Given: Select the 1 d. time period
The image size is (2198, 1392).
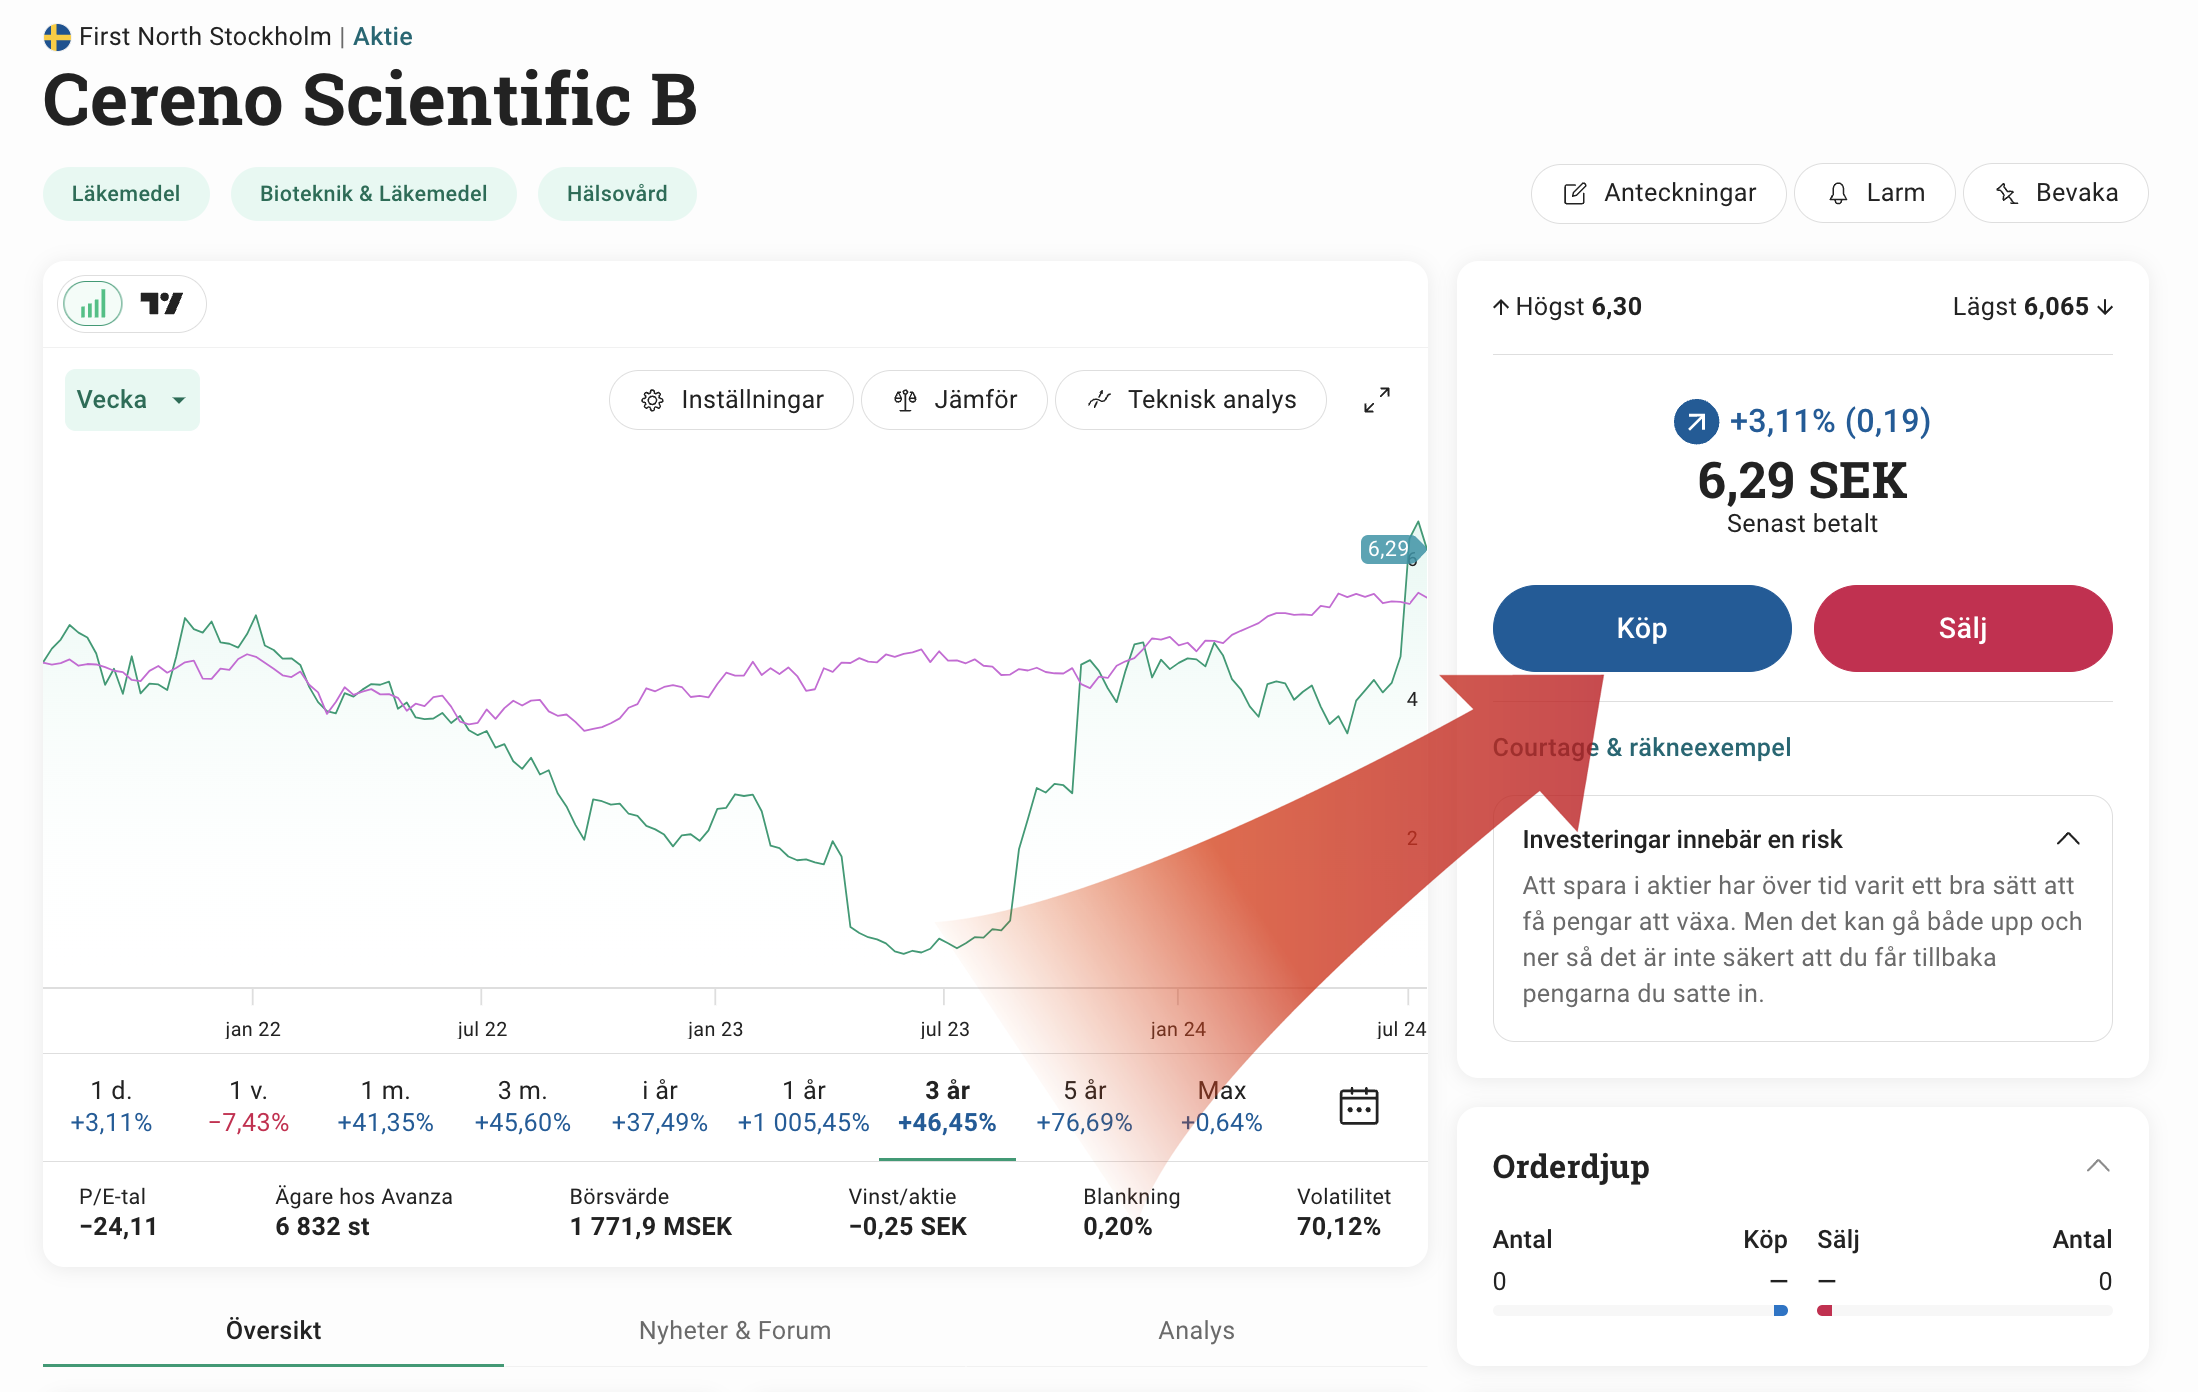Looking at the screenshot, I should [x=111, y=1106].
